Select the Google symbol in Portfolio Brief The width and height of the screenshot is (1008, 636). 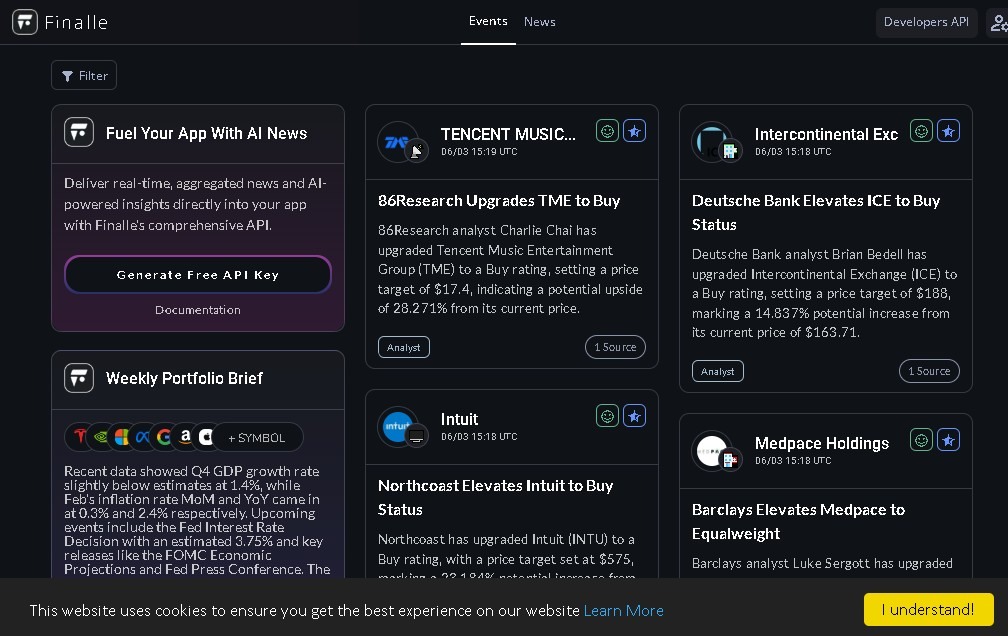[x=164, y=437]
